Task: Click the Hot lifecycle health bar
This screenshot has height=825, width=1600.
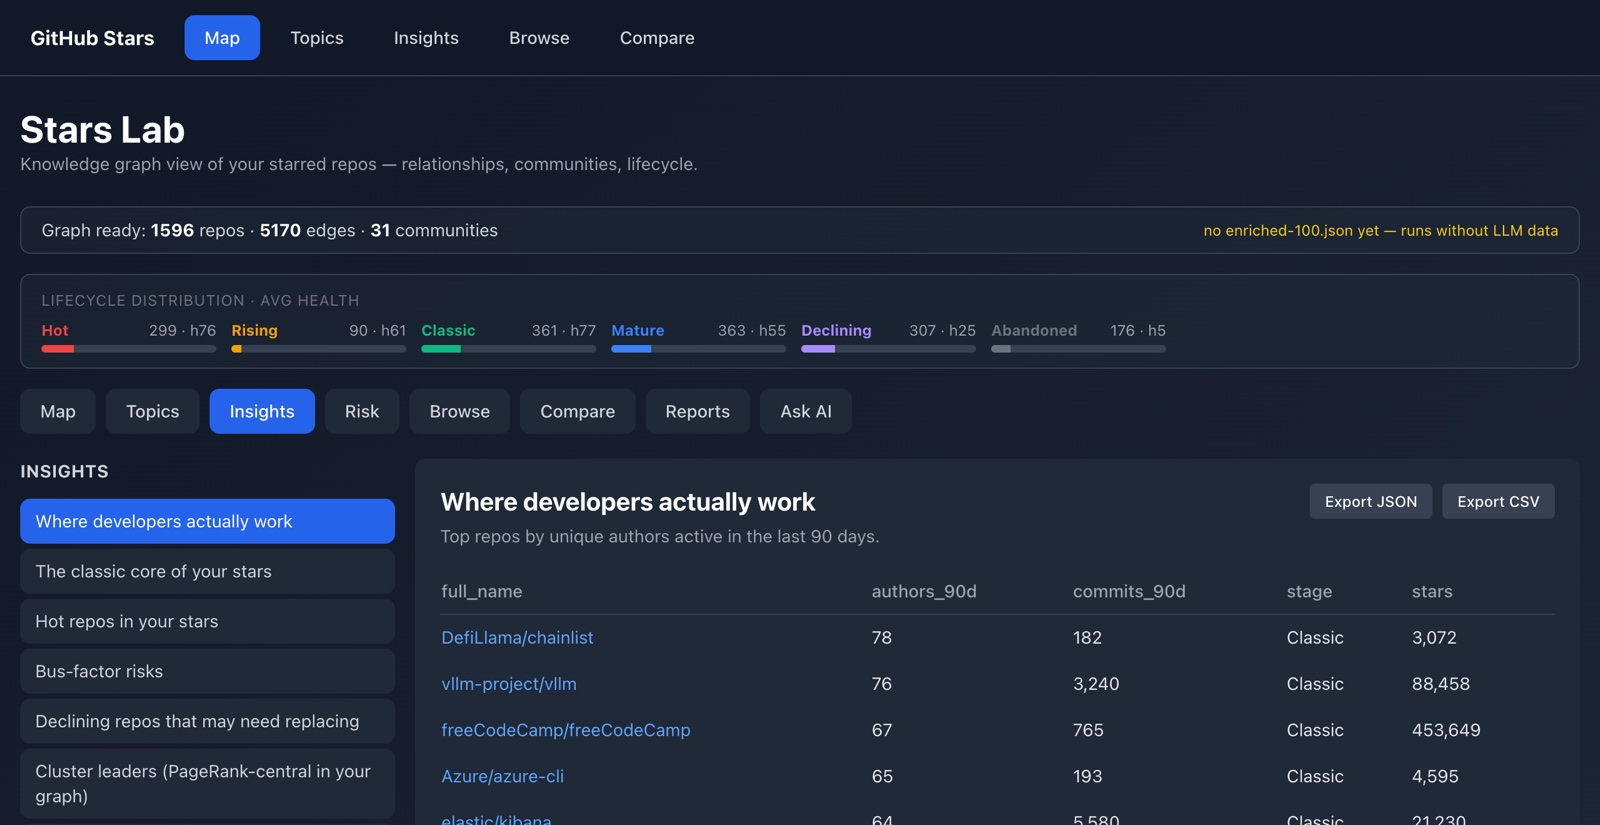Action: click(129, 349)
